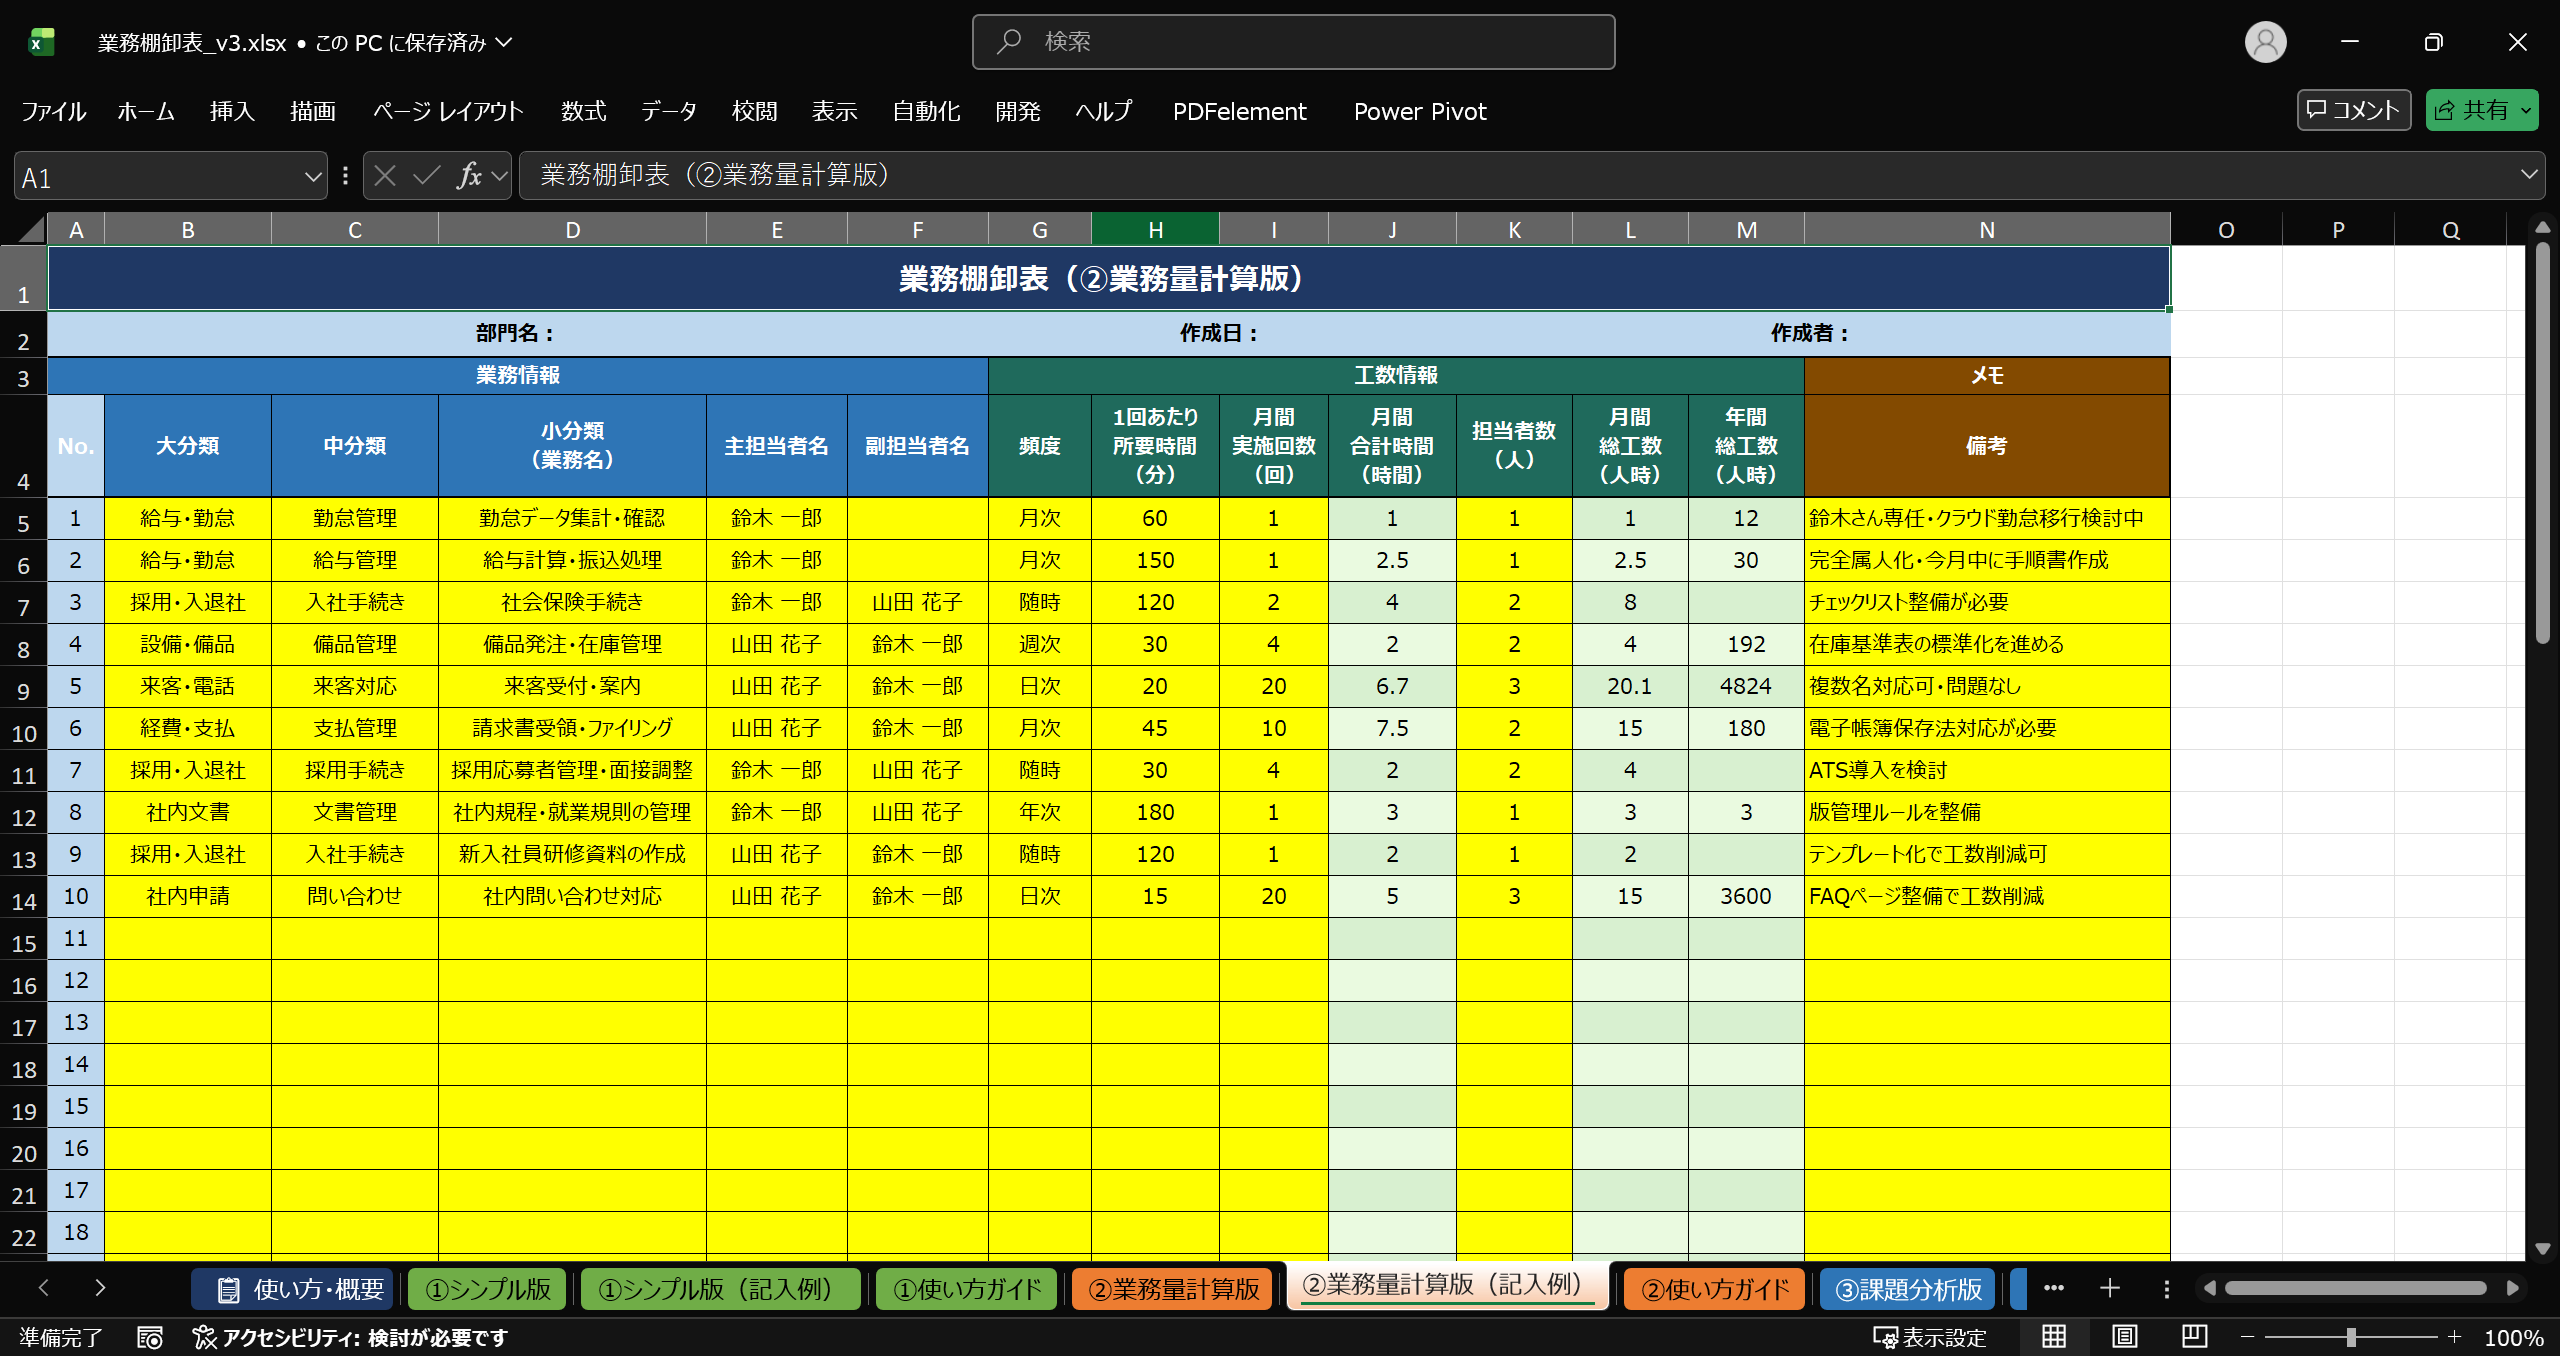Switch to ③課題分析版 sheet tab
Screen dimensions: 2560x1356
(x=1907, y=1288)
